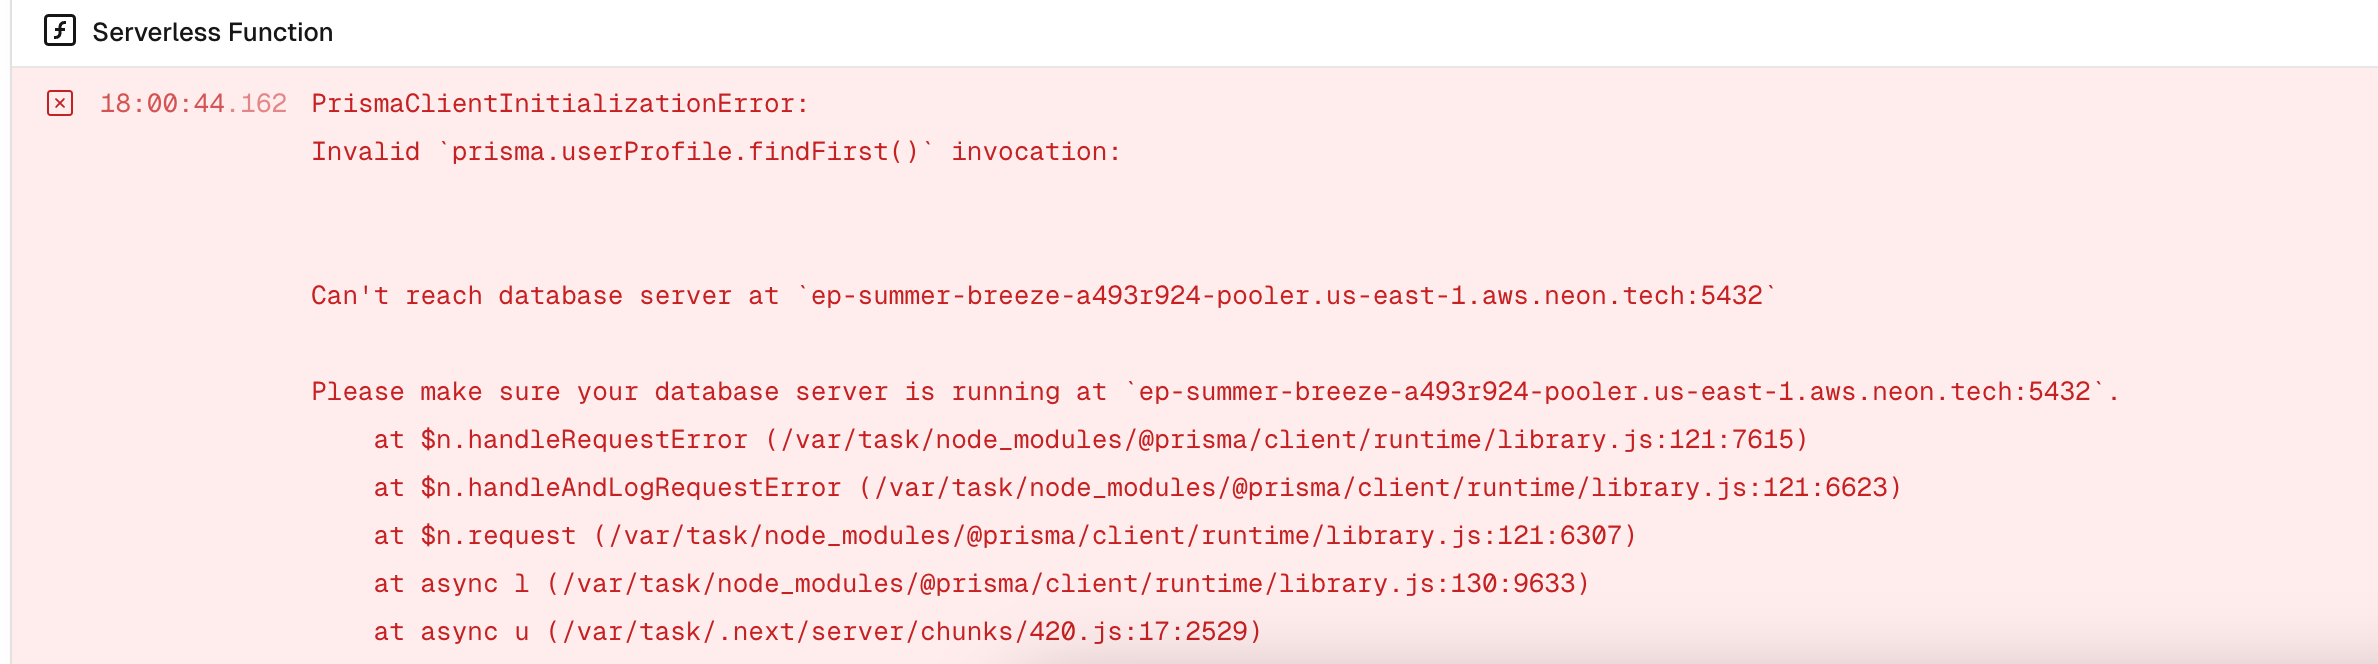Click chunks/420.js:17:2529 file path
This screenshot has height=664, width=2378.
(1084, 631)
